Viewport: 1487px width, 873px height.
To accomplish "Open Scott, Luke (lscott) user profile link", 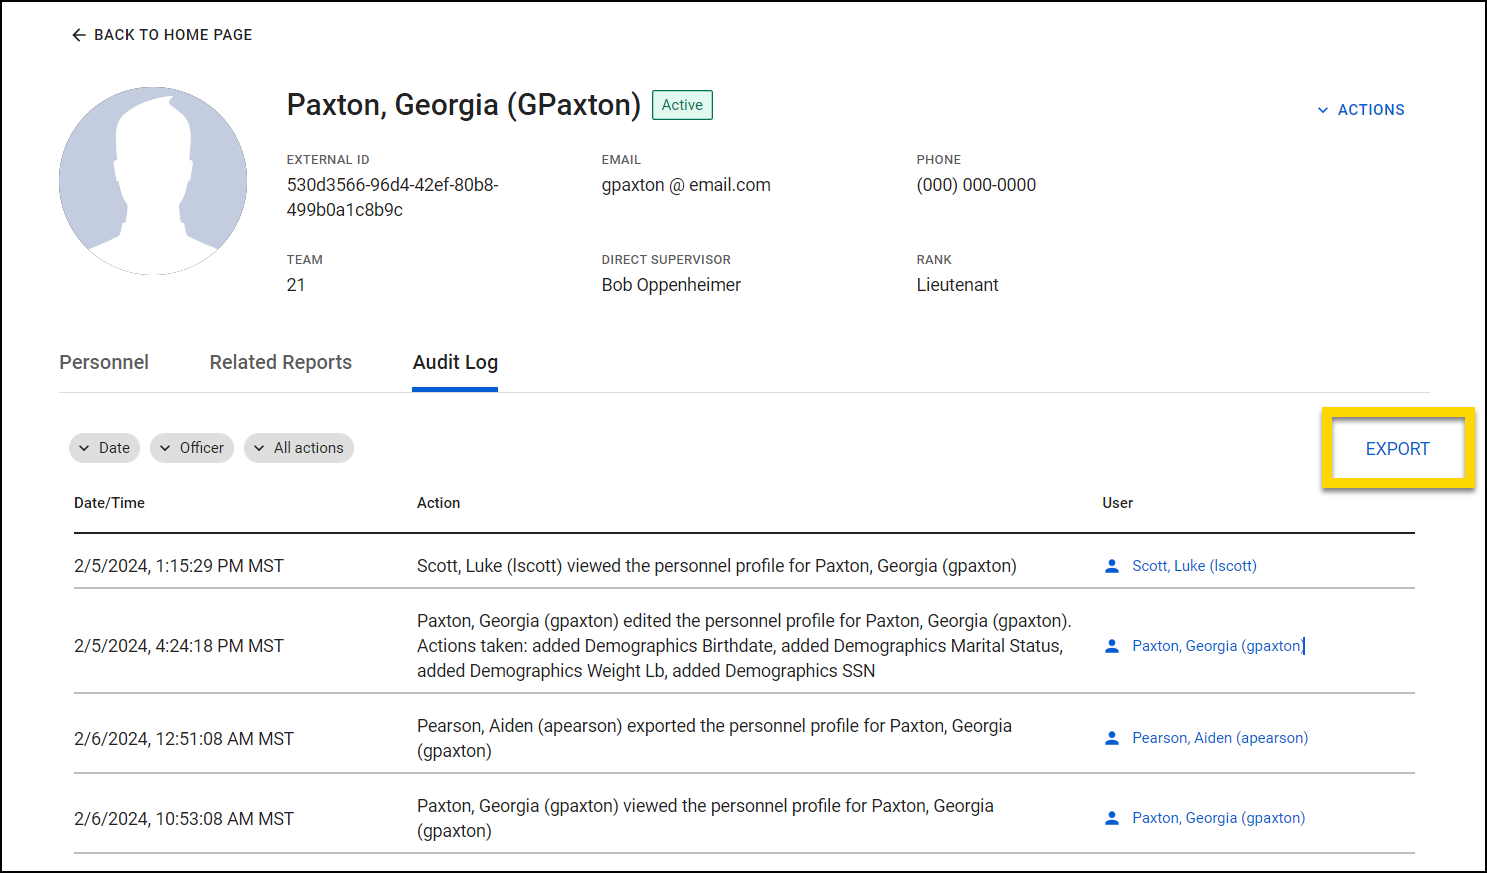I will [1194, 565].
